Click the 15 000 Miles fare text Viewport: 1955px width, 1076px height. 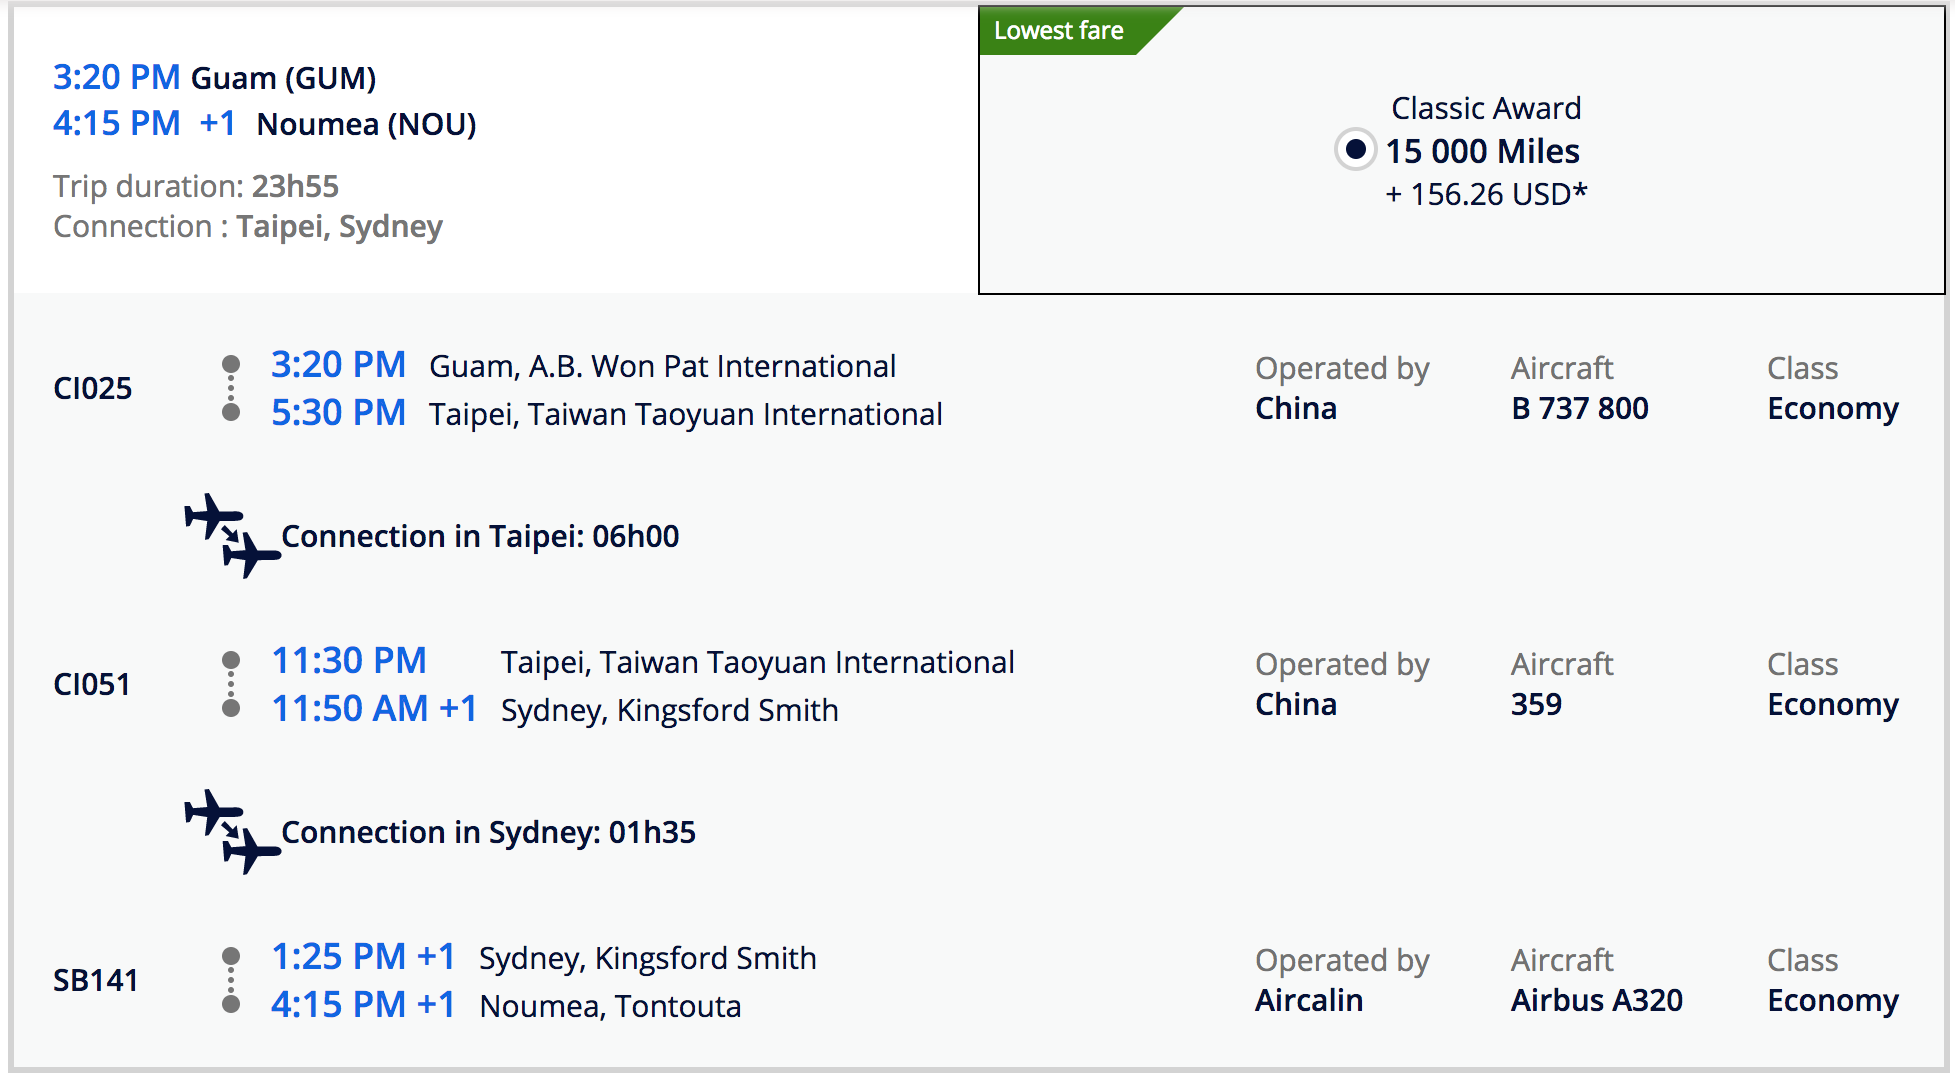tap(1482, 151)
